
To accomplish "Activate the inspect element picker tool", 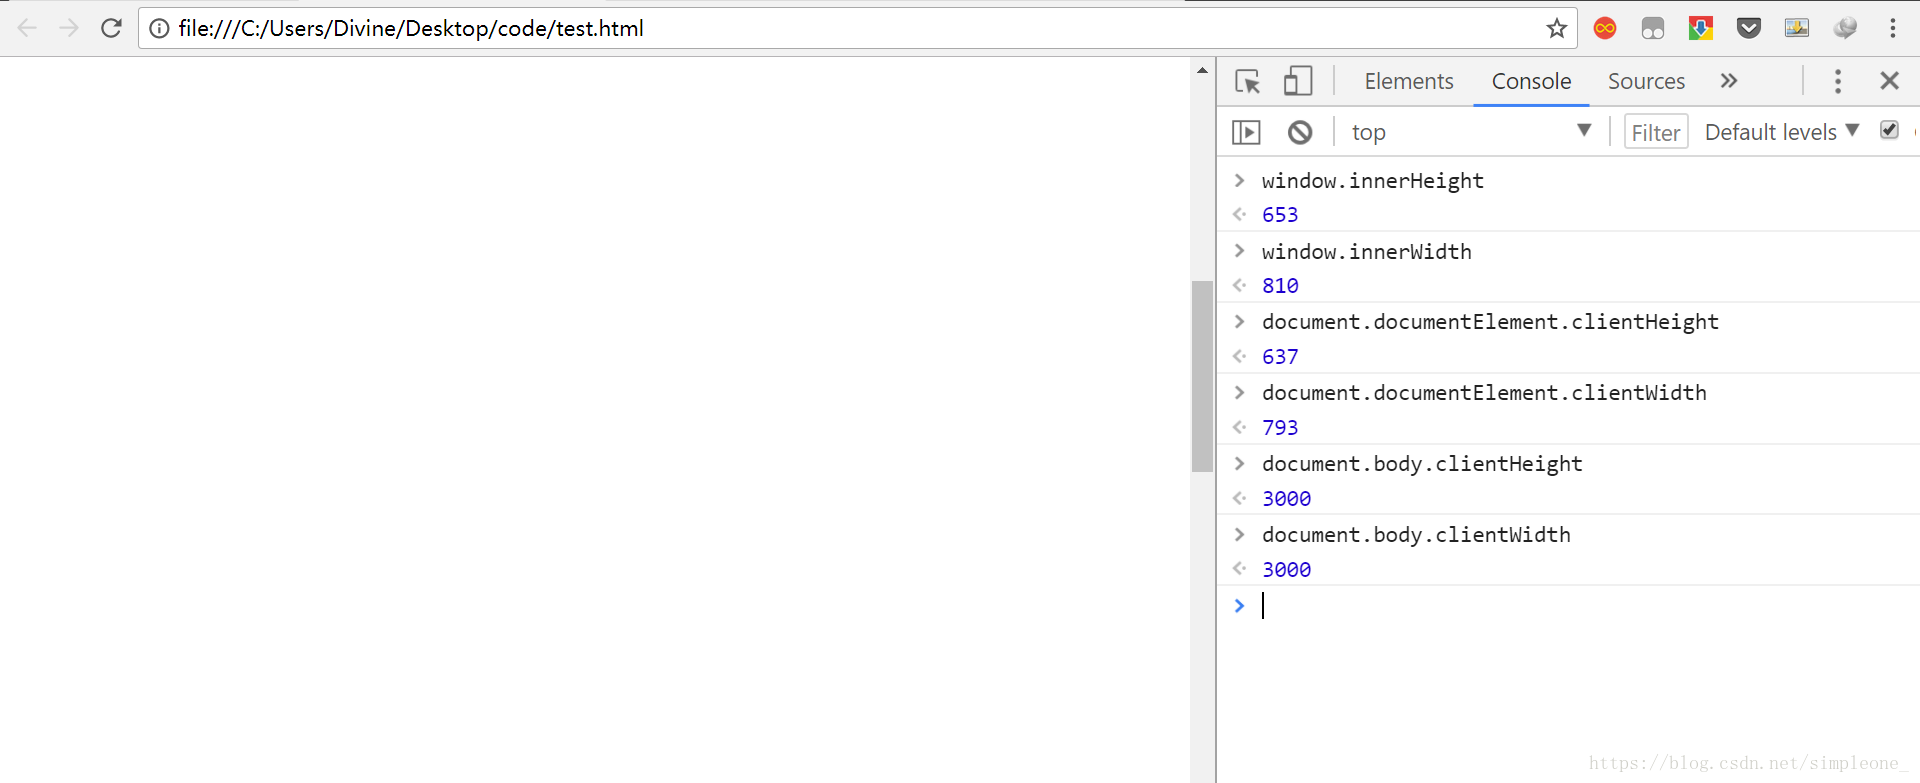I will point(1248,81).
